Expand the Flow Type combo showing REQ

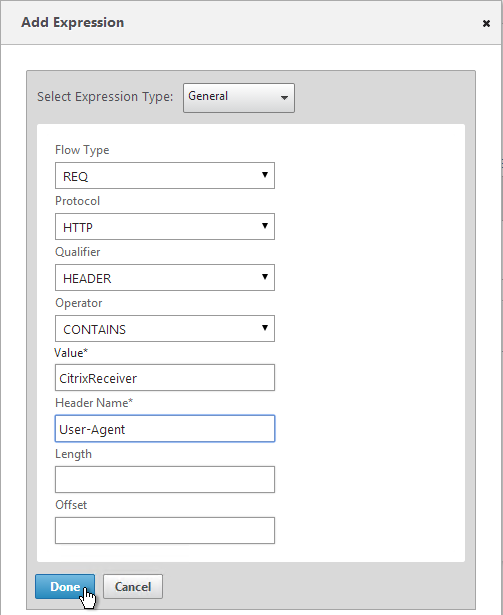click(x=165, y=175)
